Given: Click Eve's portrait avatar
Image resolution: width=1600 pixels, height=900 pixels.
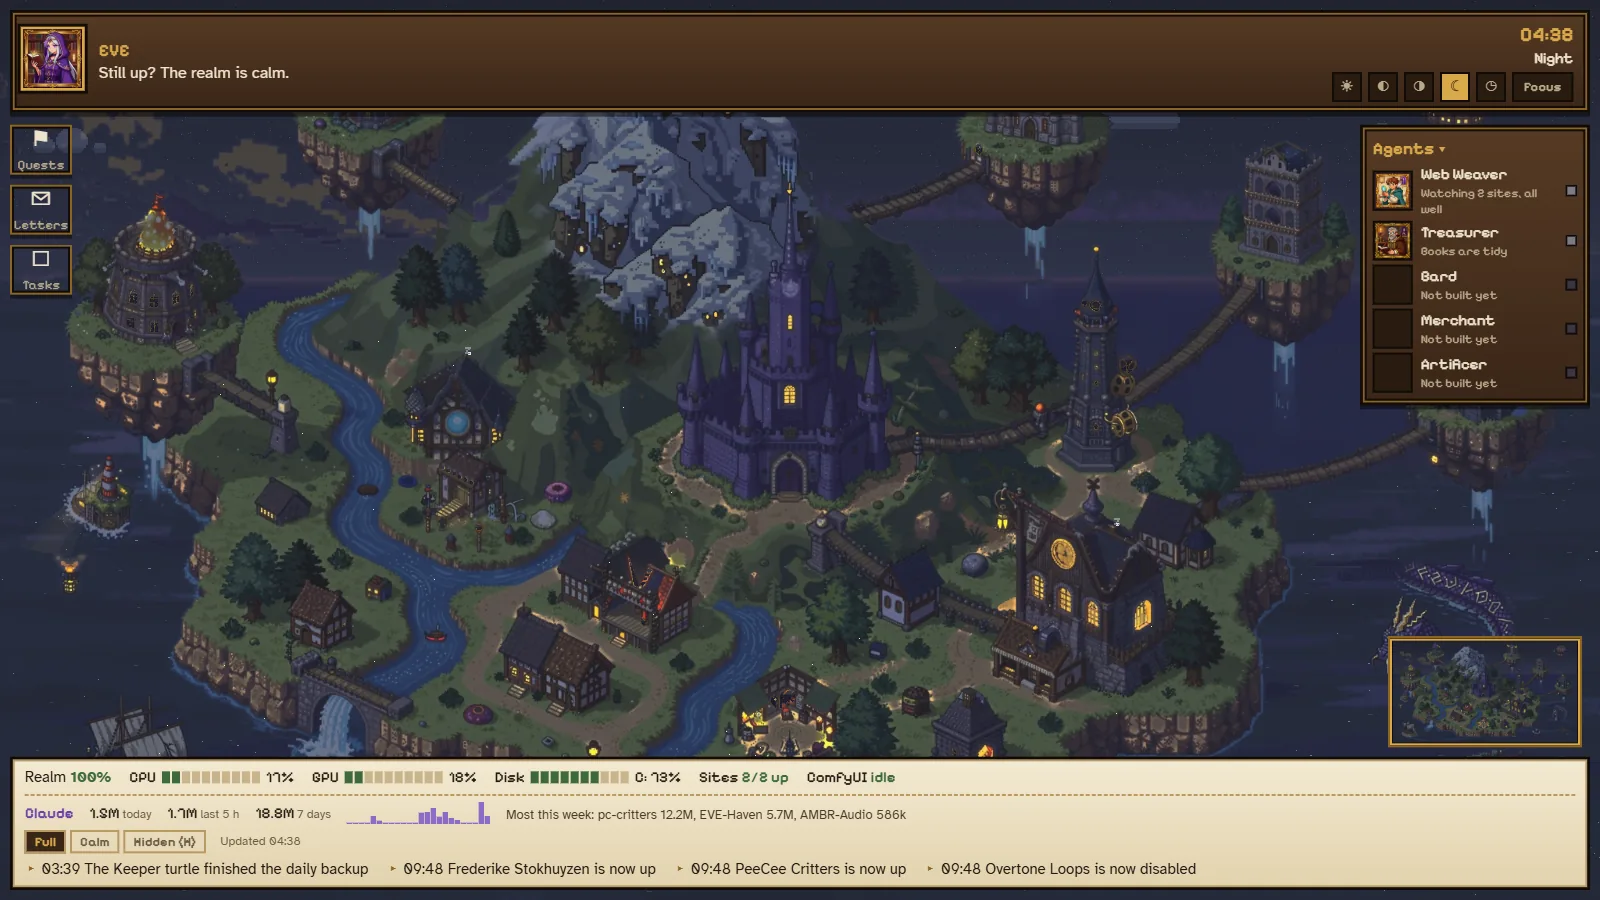Looking at the screenshot, I should [53, 59].
